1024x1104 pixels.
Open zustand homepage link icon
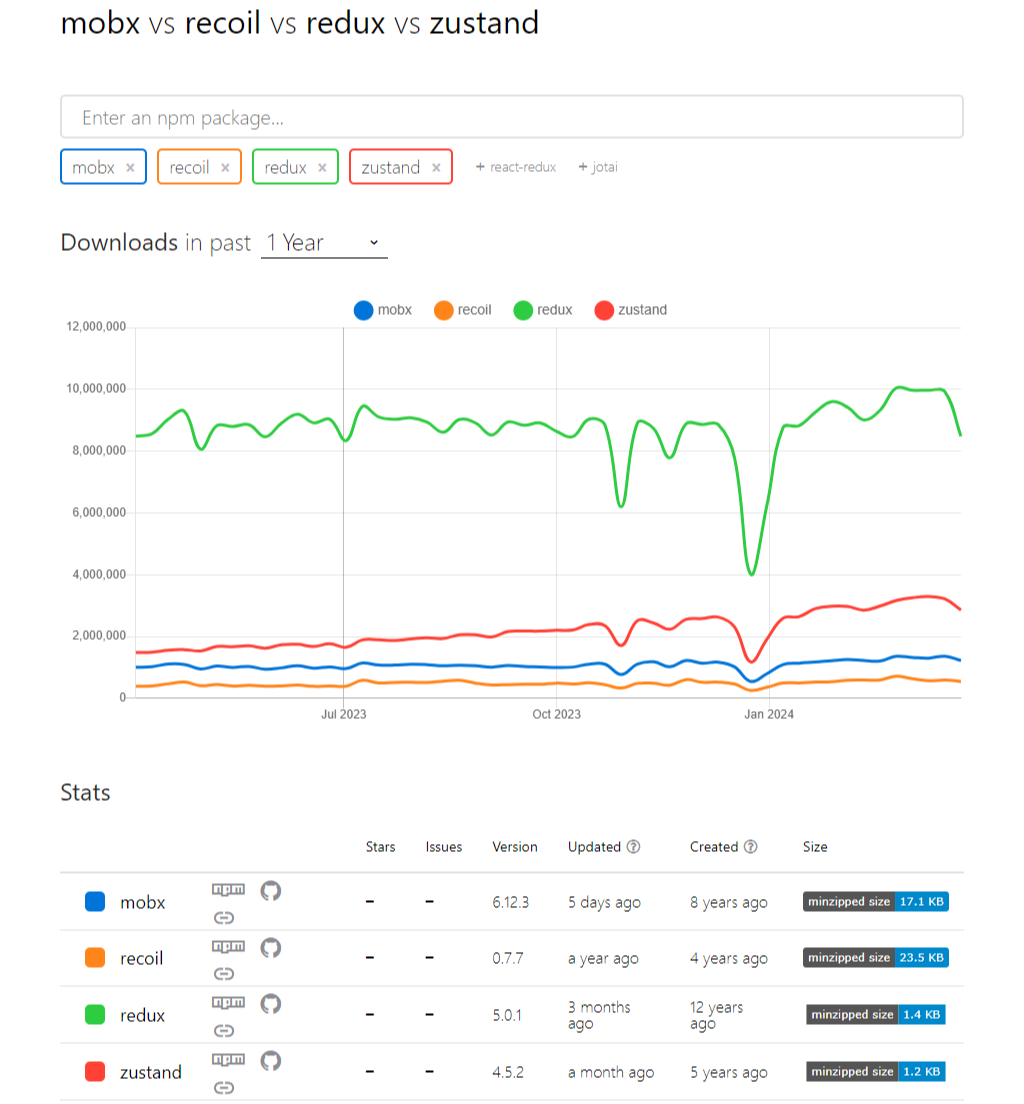point(223,1088)
